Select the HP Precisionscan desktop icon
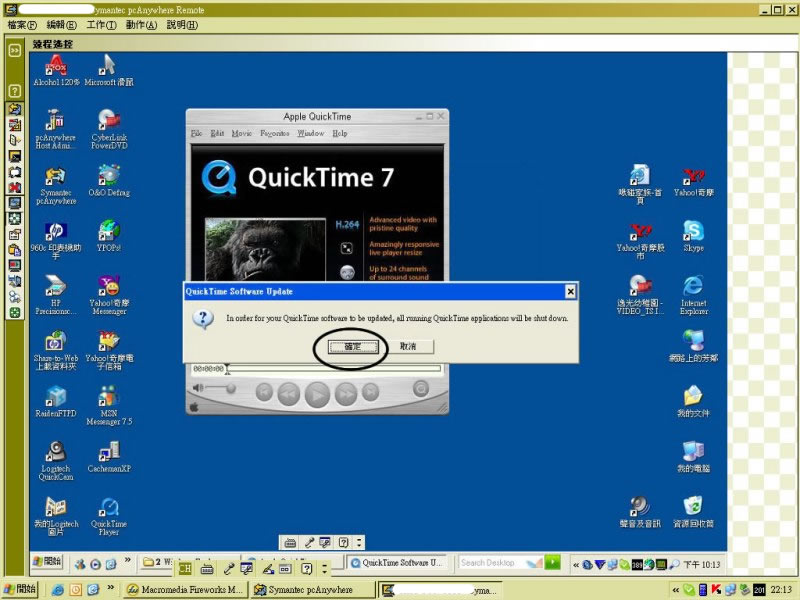The width and height of the screenshot is (800, 600). coord(56,295)
